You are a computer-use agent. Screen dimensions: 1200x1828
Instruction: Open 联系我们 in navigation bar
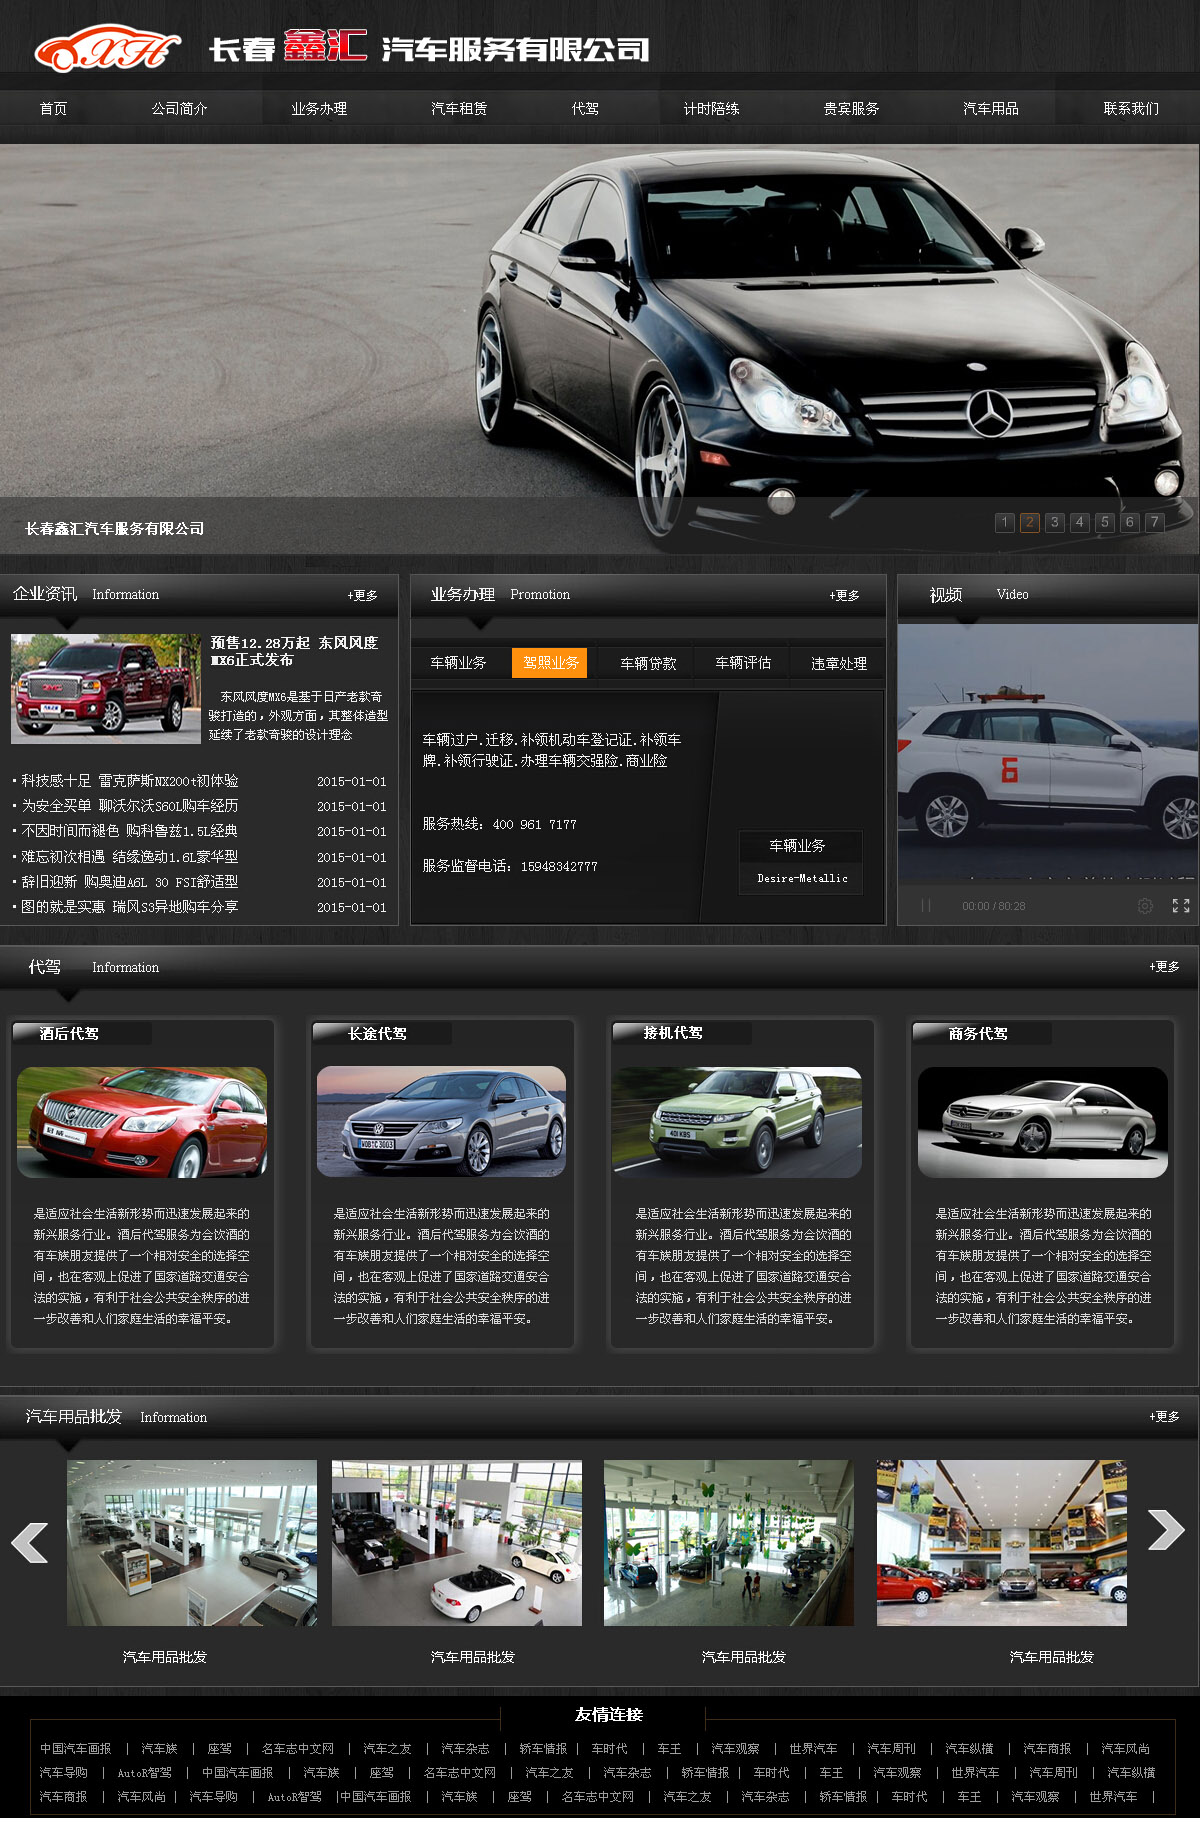tap(1131, 109)
